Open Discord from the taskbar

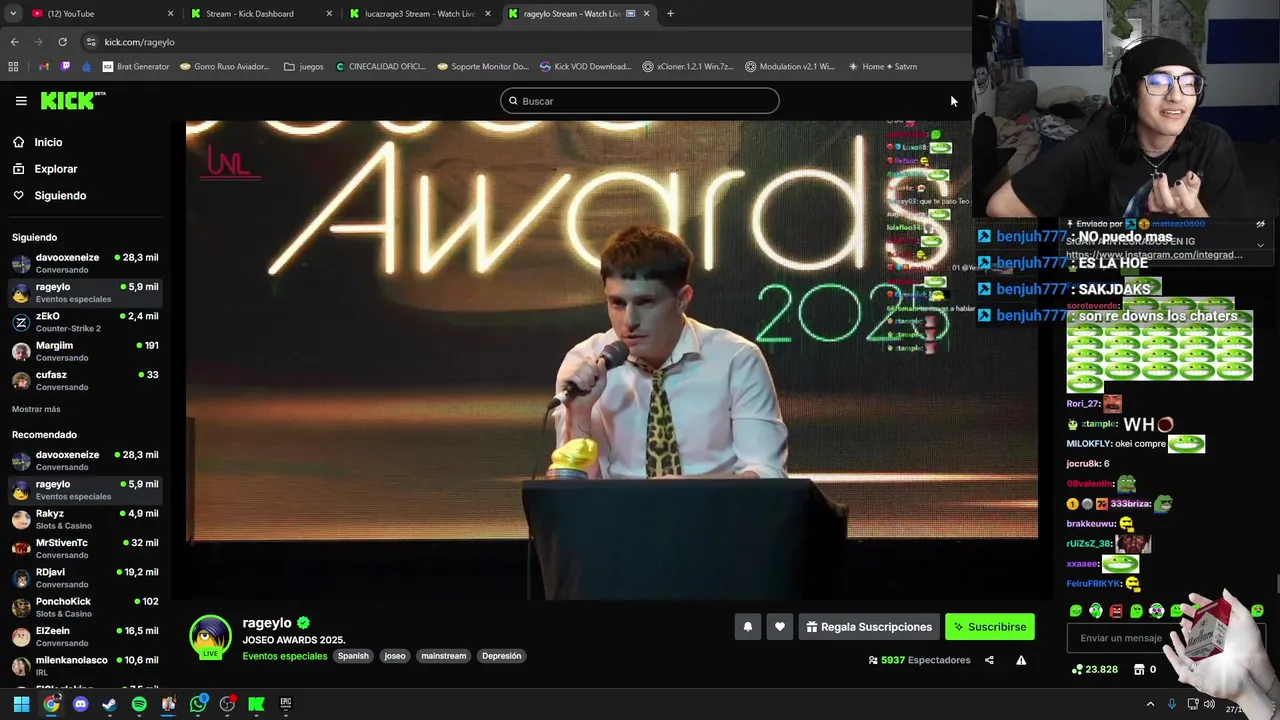[81, 704]
